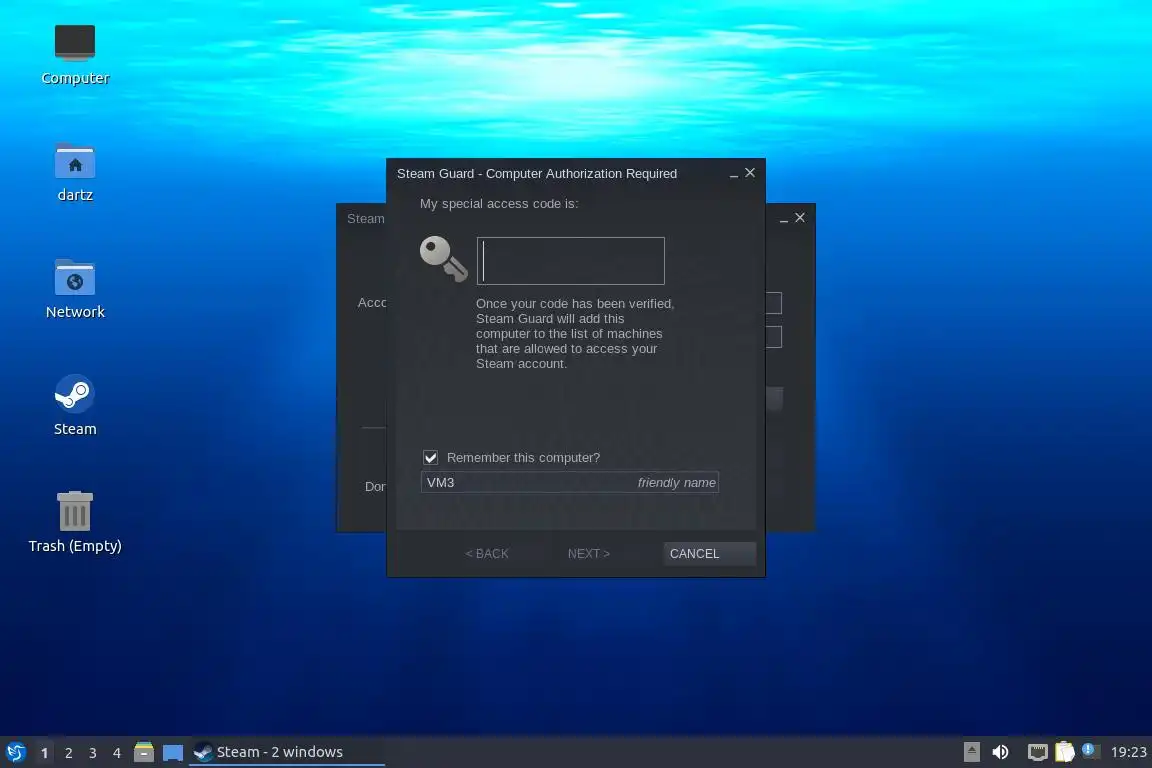Open the clipboard manager tray icon
1152x768 pixels.
(1065, 752)
